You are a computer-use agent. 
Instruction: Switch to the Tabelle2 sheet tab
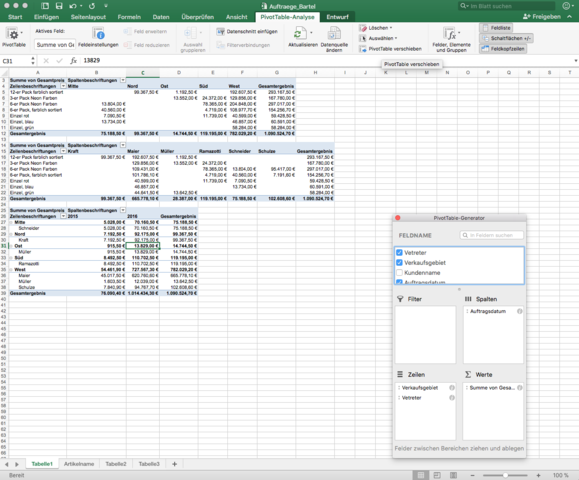tap(116, 464)
